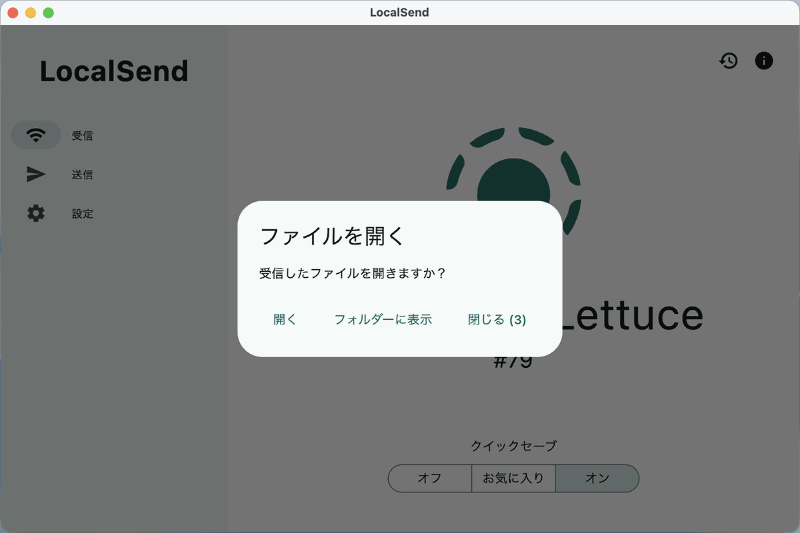Image resolution: width=800 pixels, height=533 pixels.
Task: Set quick save to お気に入り
Action: 513,478
